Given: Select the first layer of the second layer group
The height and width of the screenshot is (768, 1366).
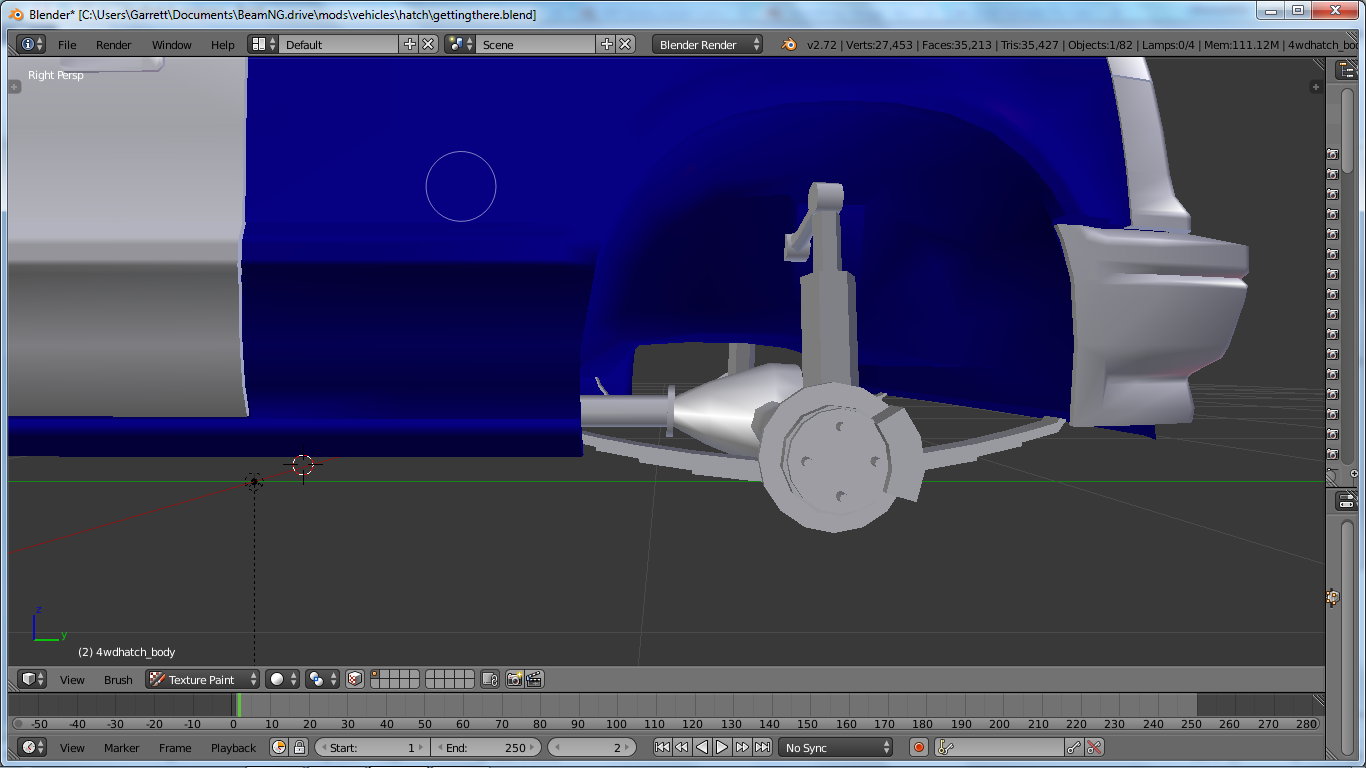Looking at the screenshot, I should click(430, 675).
